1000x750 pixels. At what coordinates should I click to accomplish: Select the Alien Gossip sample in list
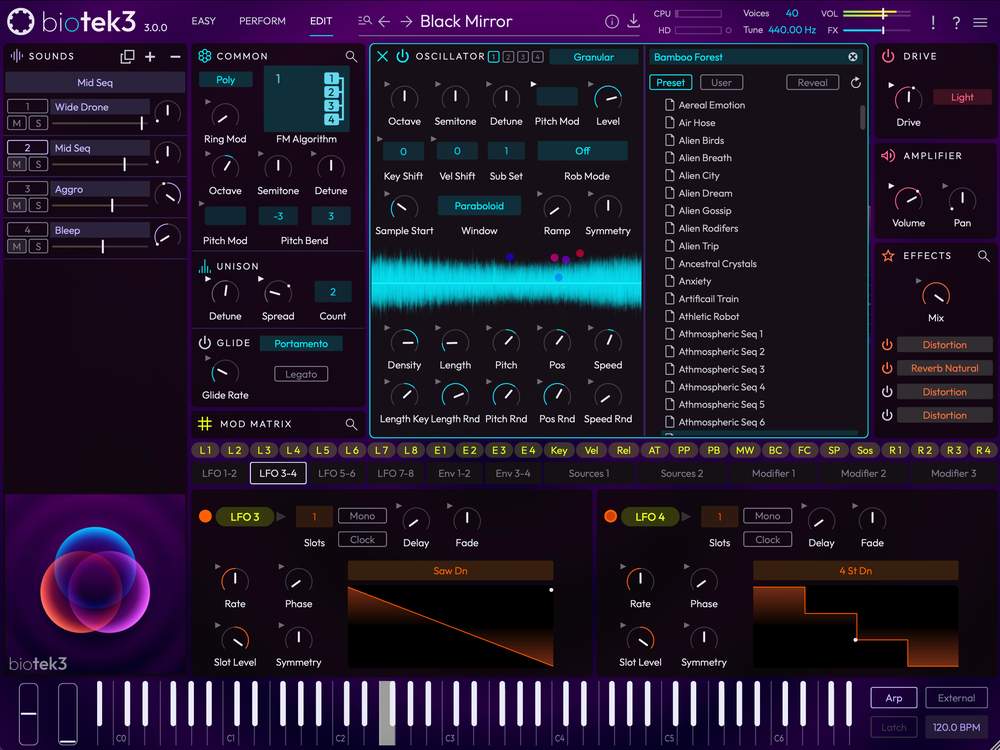705,211
